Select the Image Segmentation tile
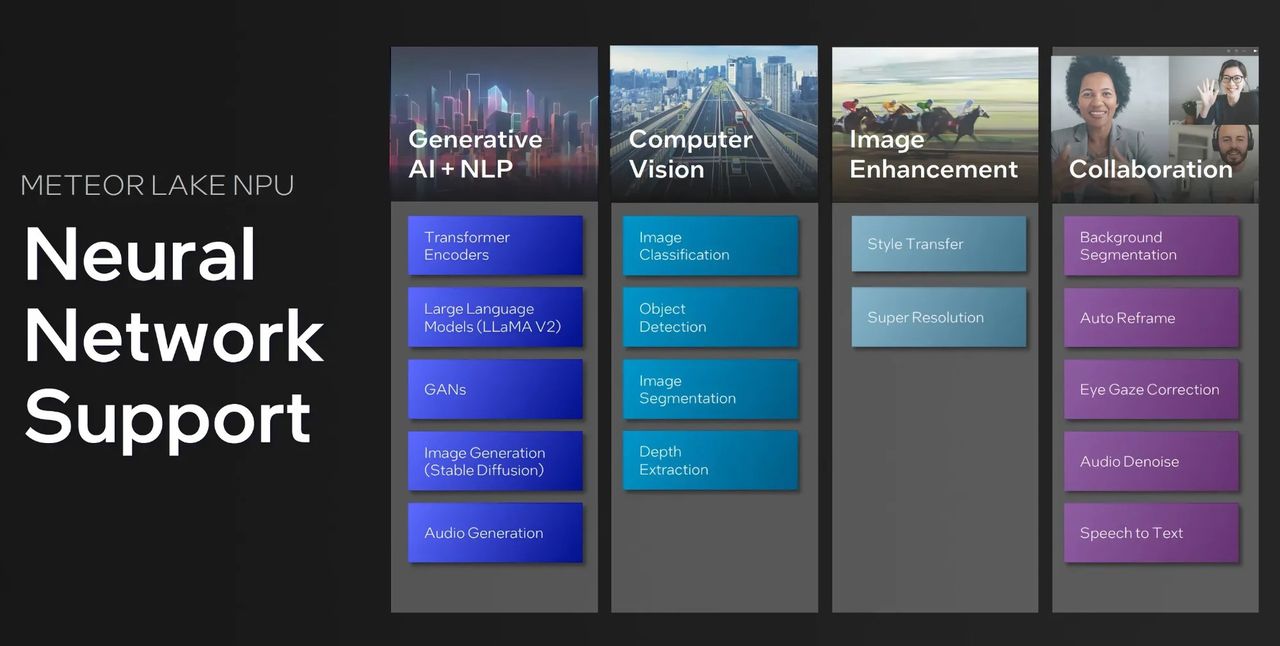1280x646 pixels. click(x=710, y=390)
